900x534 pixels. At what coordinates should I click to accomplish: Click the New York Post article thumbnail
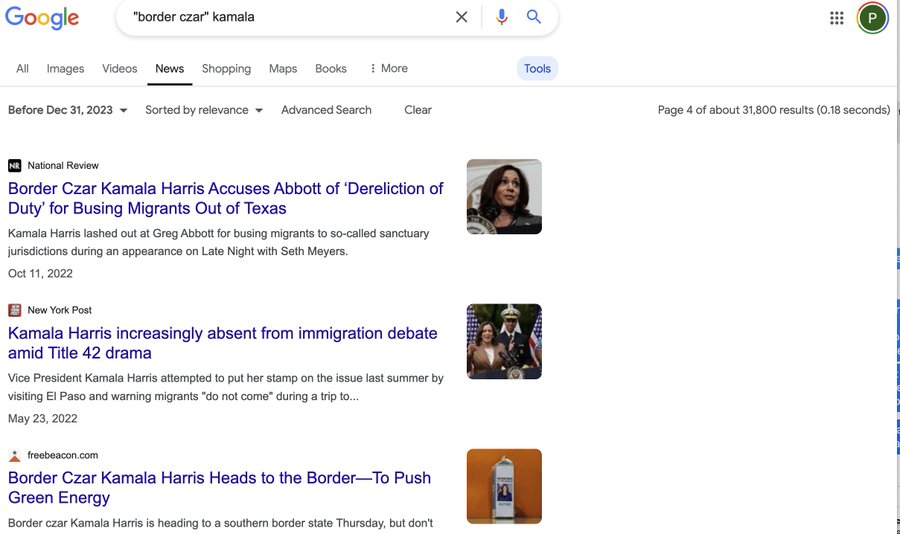pyautogui.click(x=504, y=341)
